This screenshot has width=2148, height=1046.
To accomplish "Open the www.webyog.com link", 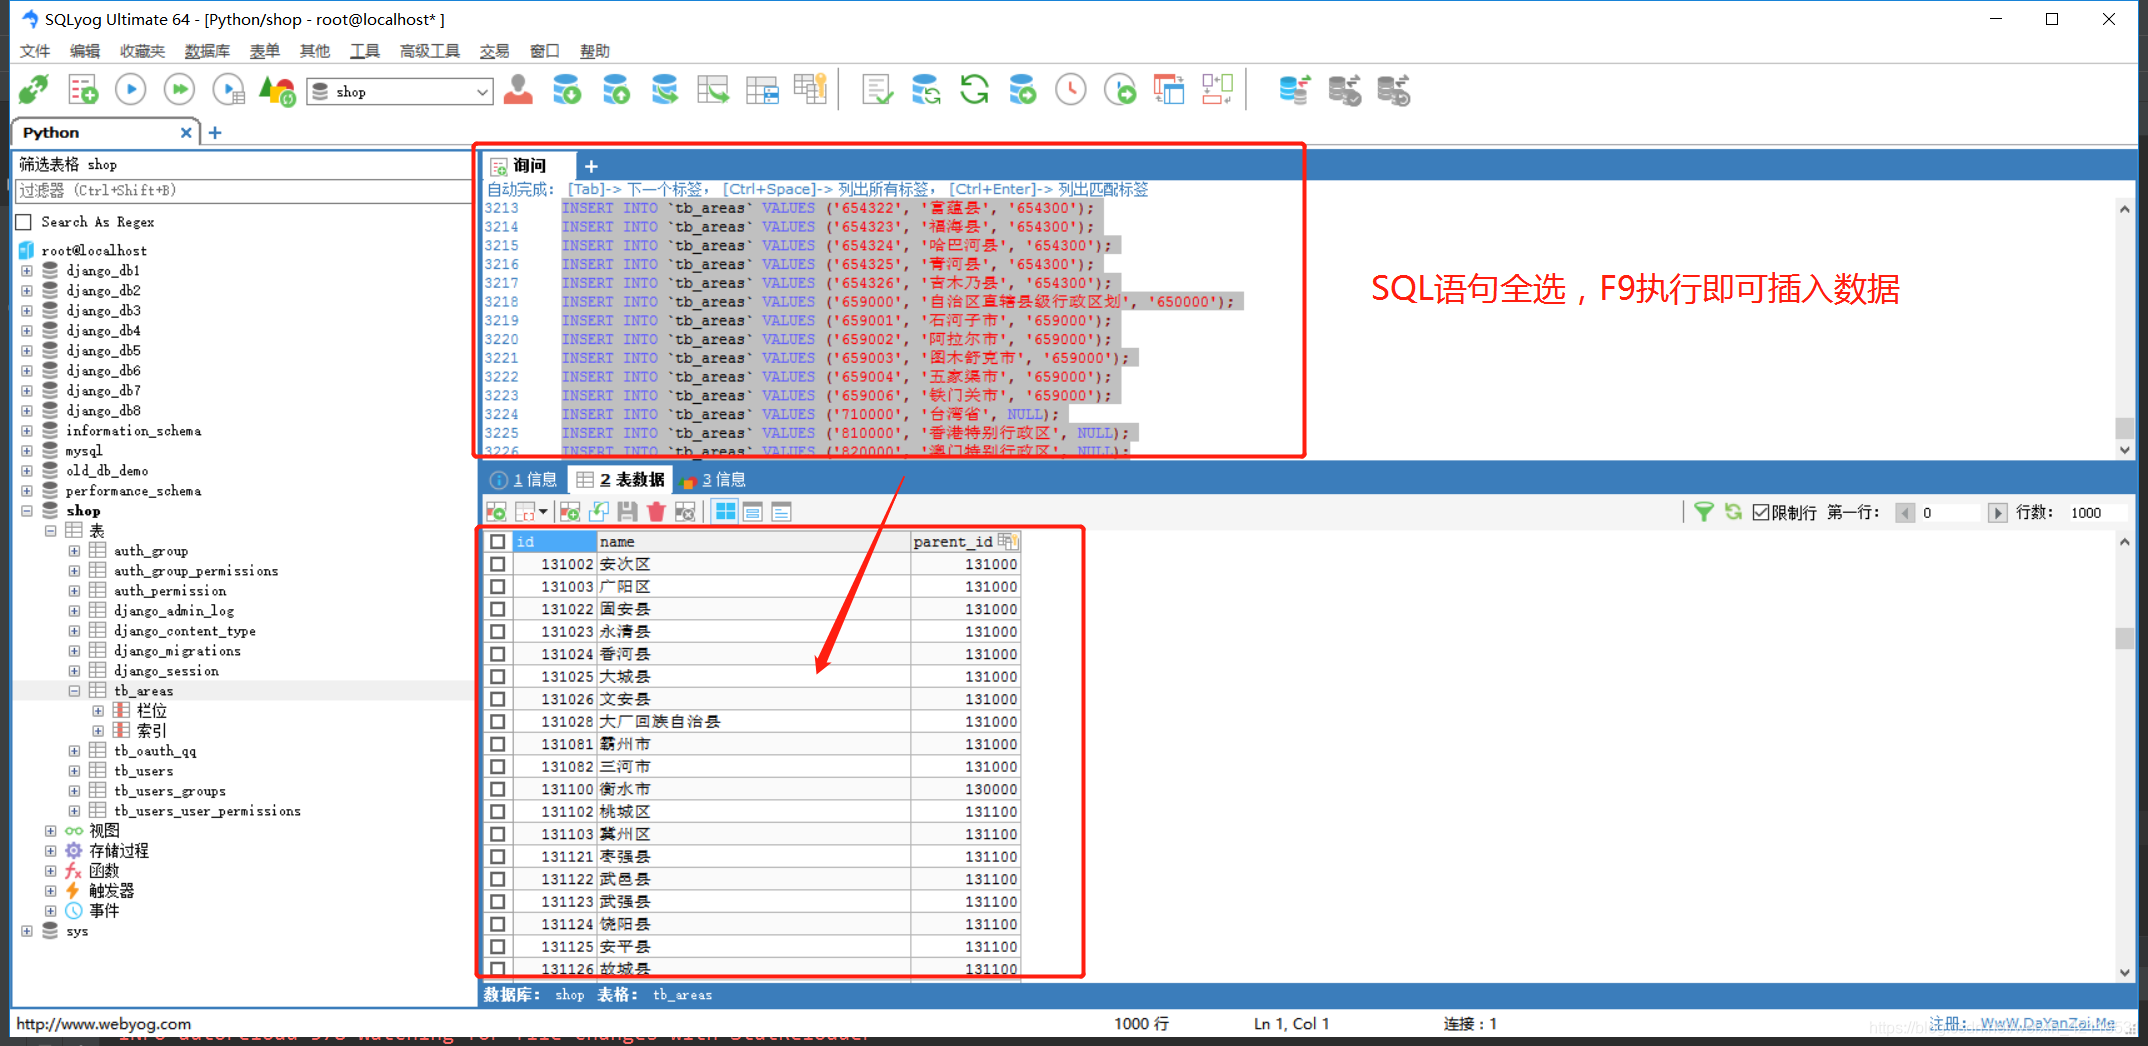I will (103, 1024).
